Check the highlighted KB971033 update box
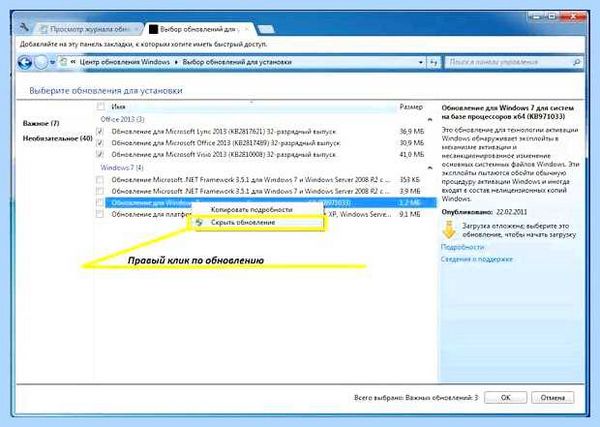Viewport: 600px width, 427px height. (x=100, y=202)
